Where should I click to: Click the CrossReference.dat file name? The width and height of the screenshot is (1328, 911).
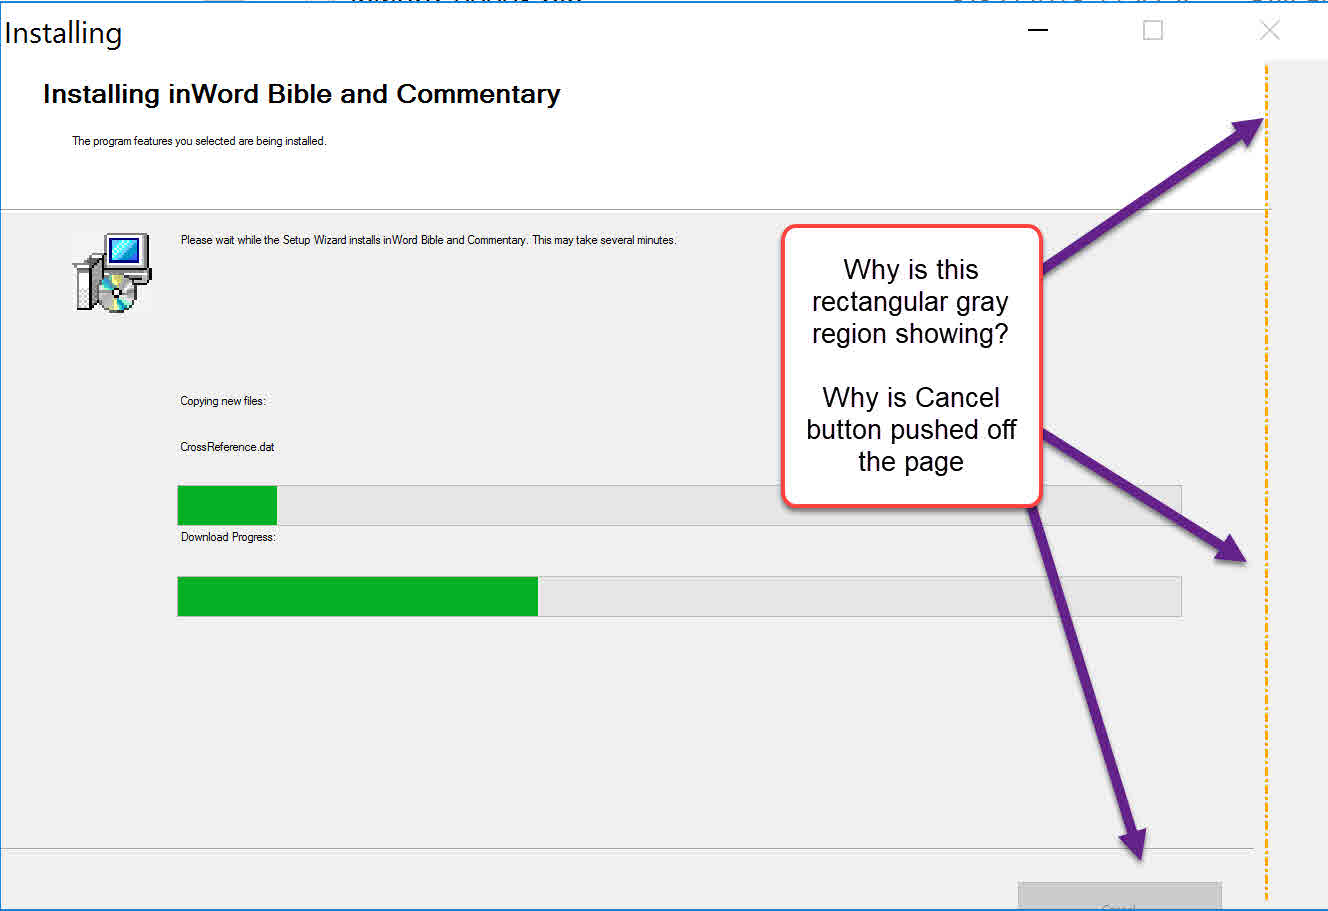click(227, 447)
